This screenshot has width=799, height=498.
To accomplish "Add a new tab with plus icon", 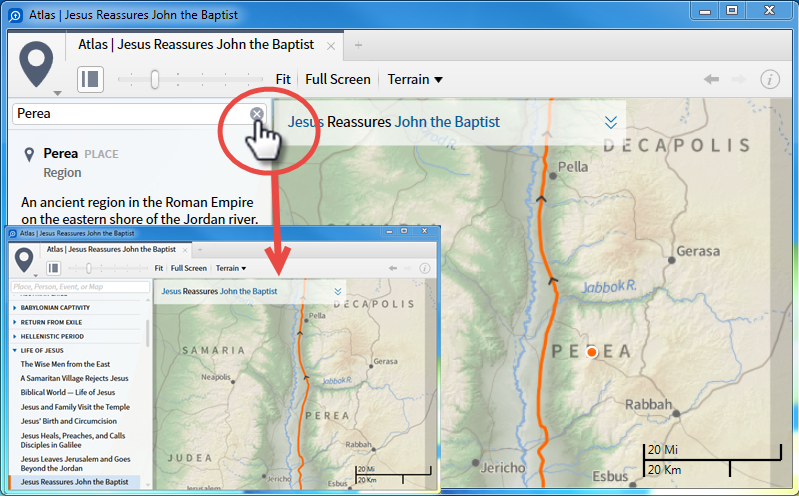I will click(x=358, y=45).
